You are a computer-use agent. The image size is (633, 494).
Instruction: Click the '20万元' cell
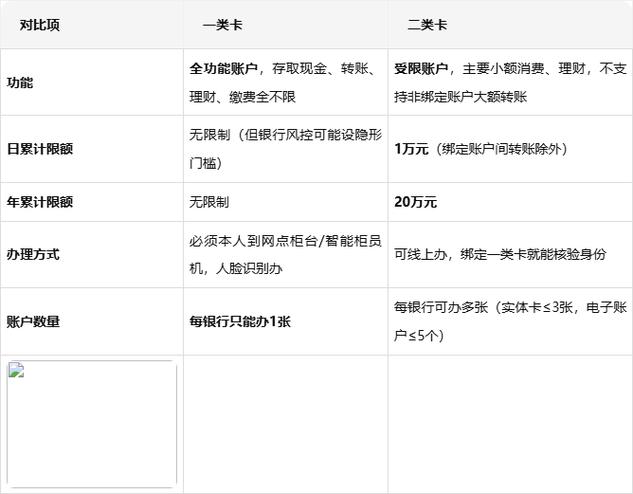point(511,202)
